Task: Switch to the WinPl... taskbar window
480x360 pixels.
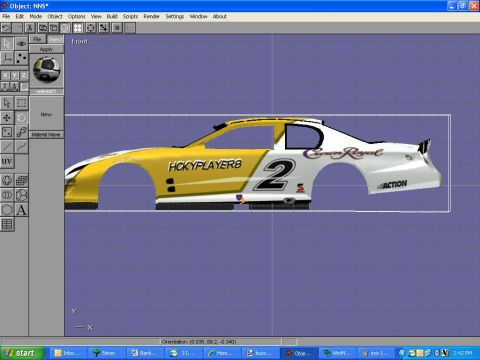Action: 339,353
